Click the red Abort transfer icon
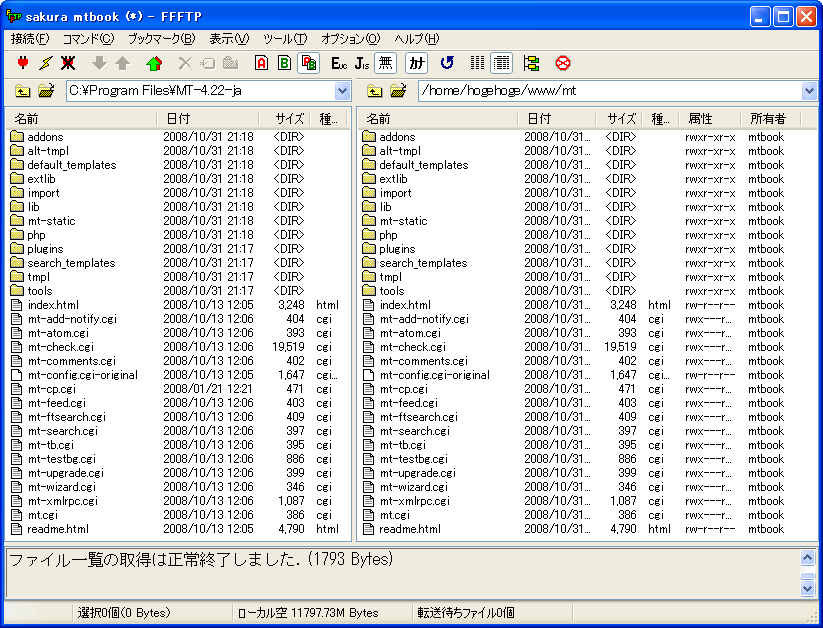This screenshot has height=628, width=823. coord(563,63)
